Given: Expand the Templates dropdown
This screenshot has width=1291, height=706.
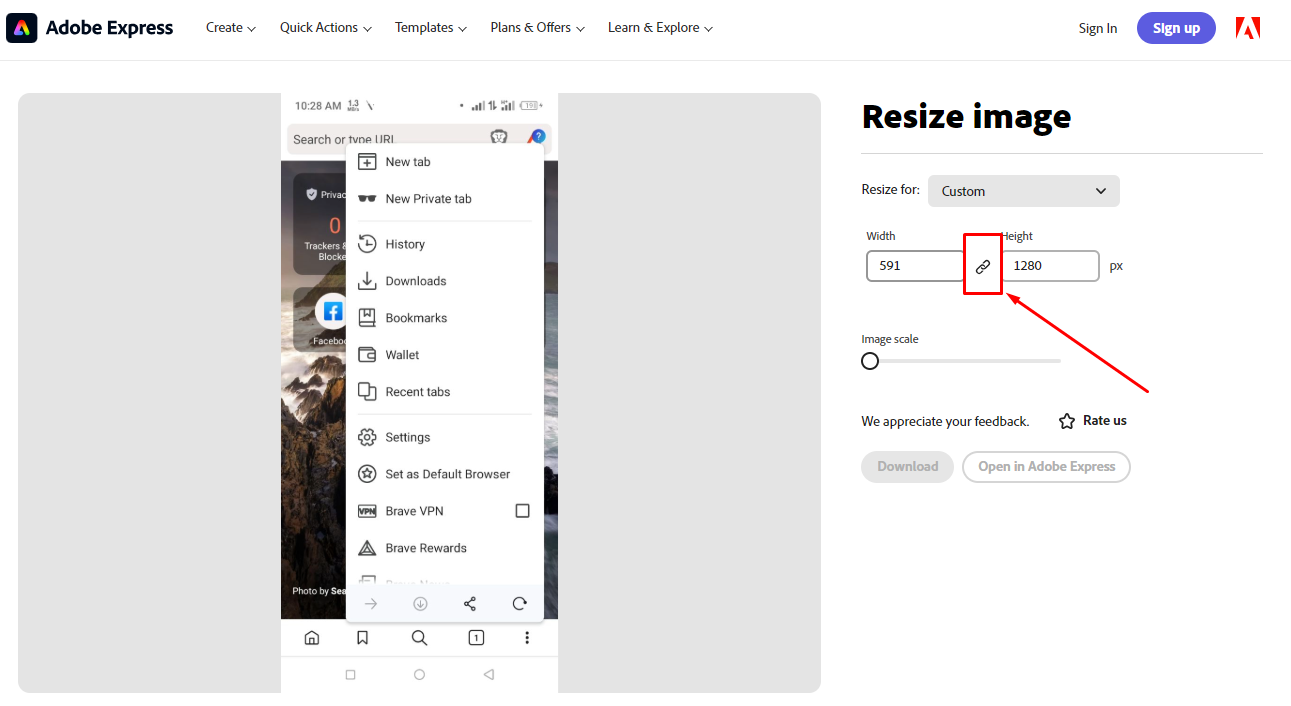Looking at the screenshot, I should 430,27.
